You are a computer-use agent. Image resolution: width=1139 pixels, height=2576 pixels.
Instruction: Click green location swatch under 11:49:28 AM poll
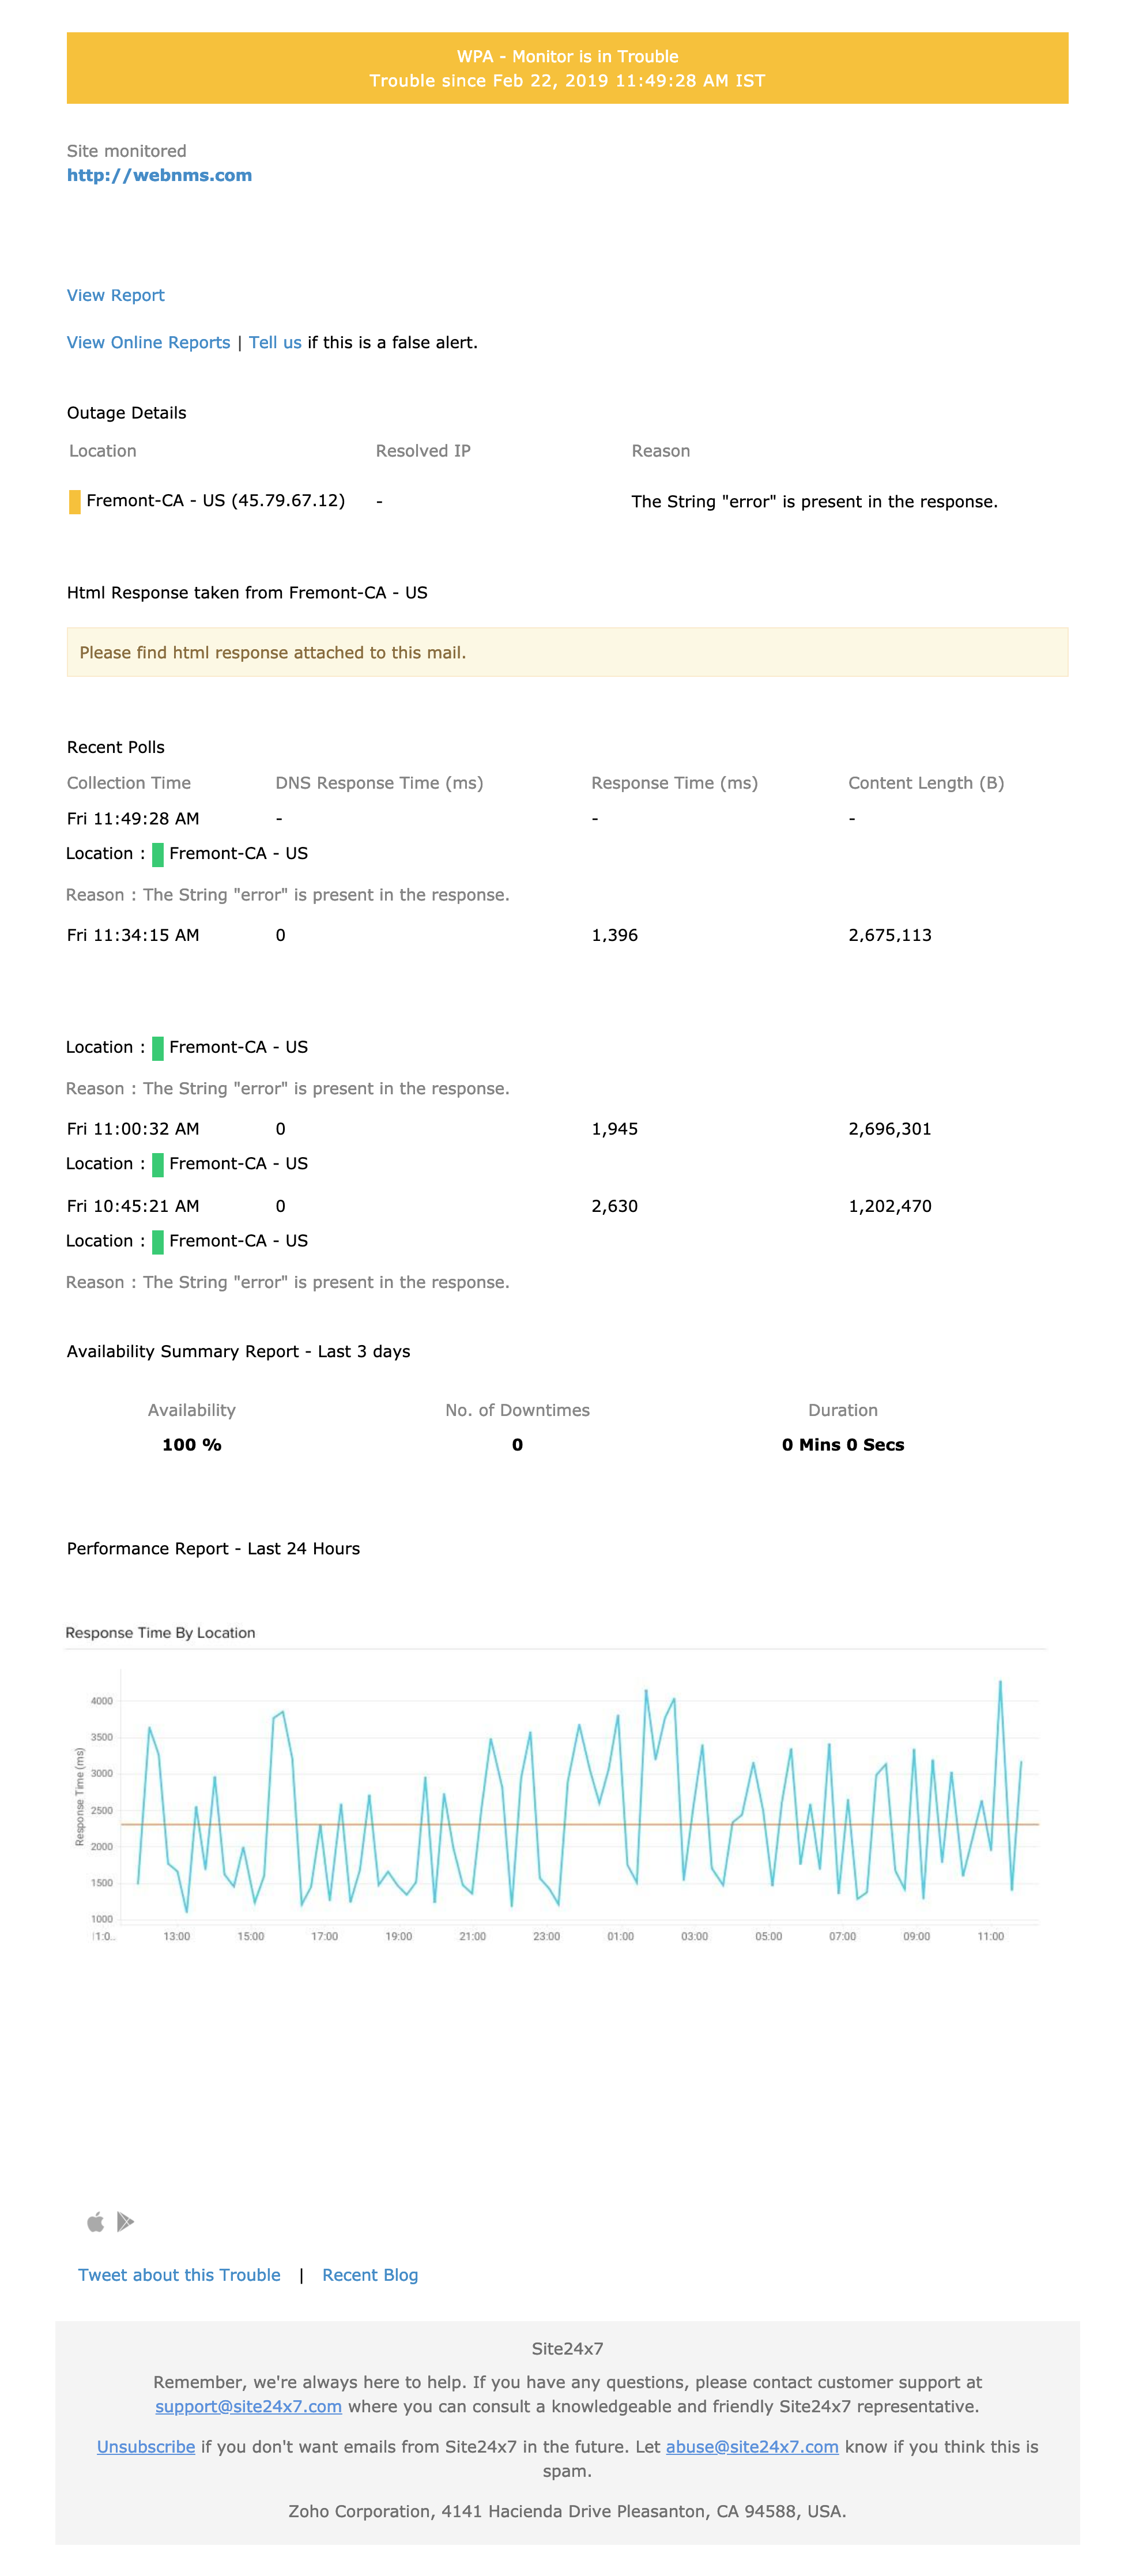[157, 854]
